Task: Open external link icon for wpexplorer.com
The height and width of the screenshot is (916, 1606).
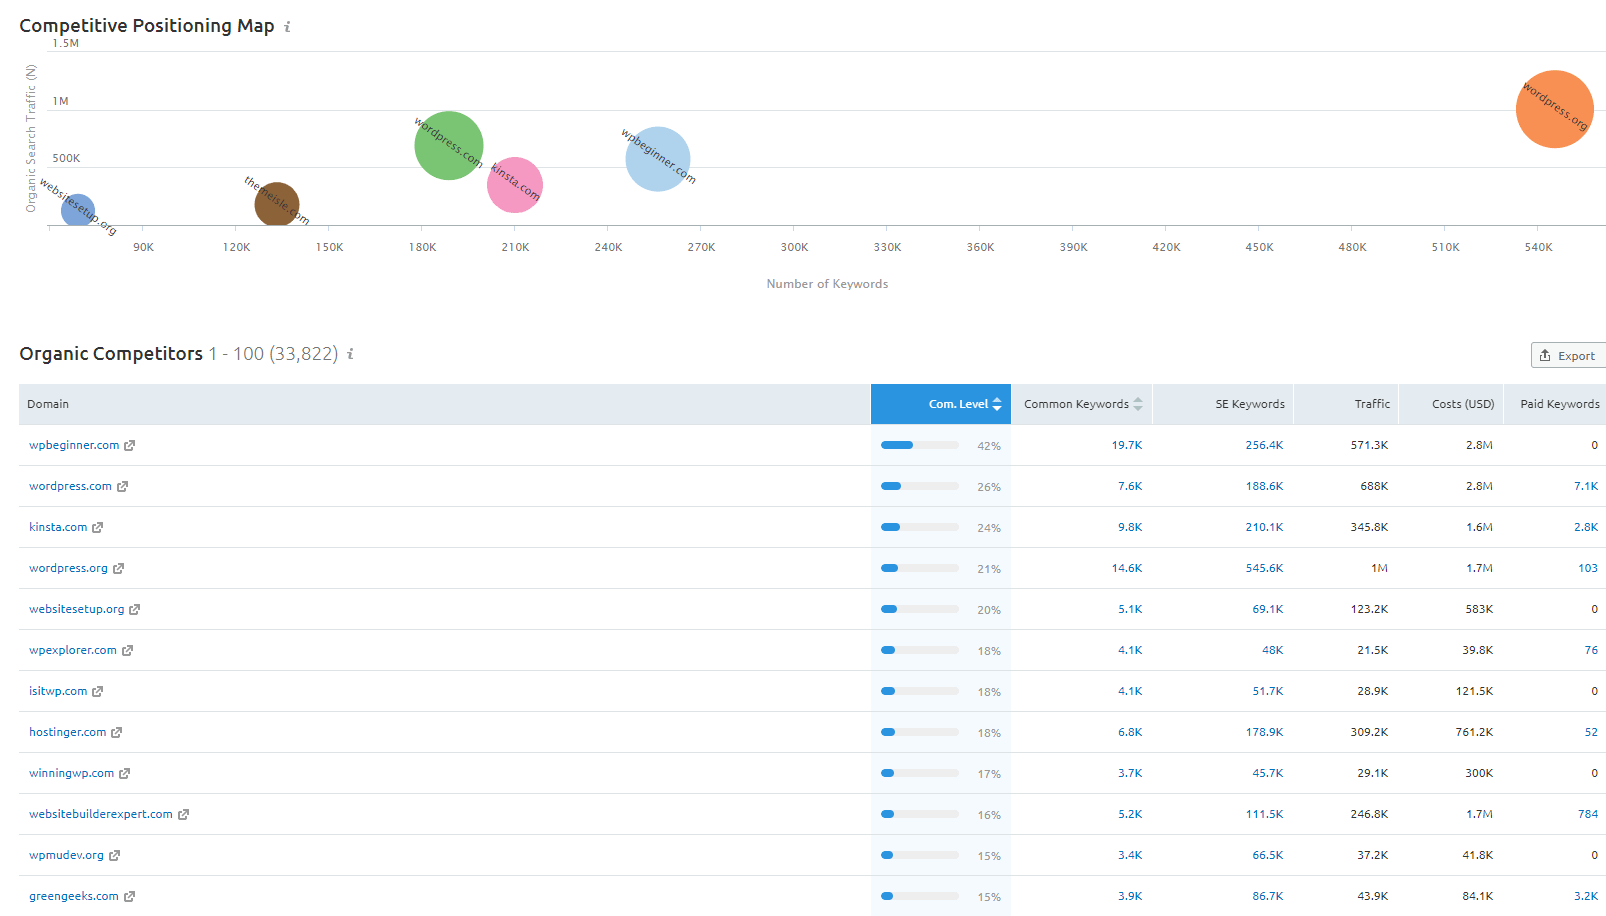Action: (x=127, y=651)
